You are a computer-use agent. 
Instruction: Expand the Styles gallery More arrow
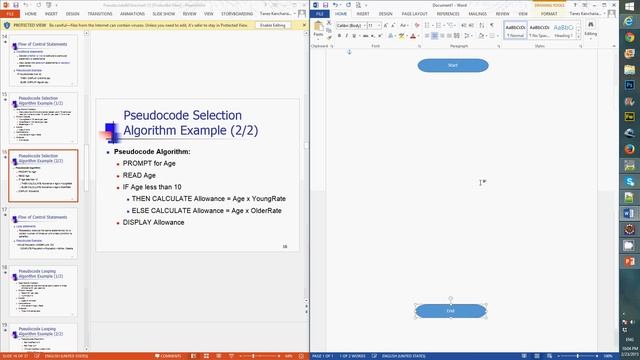578,37
